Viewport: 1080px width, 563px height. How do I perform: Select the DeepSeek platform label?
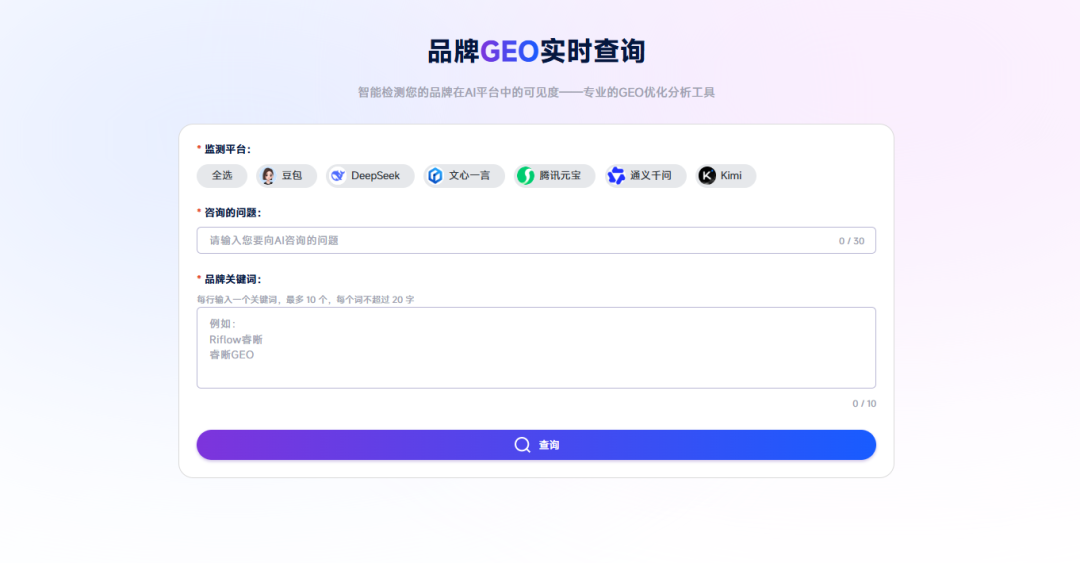375,176
